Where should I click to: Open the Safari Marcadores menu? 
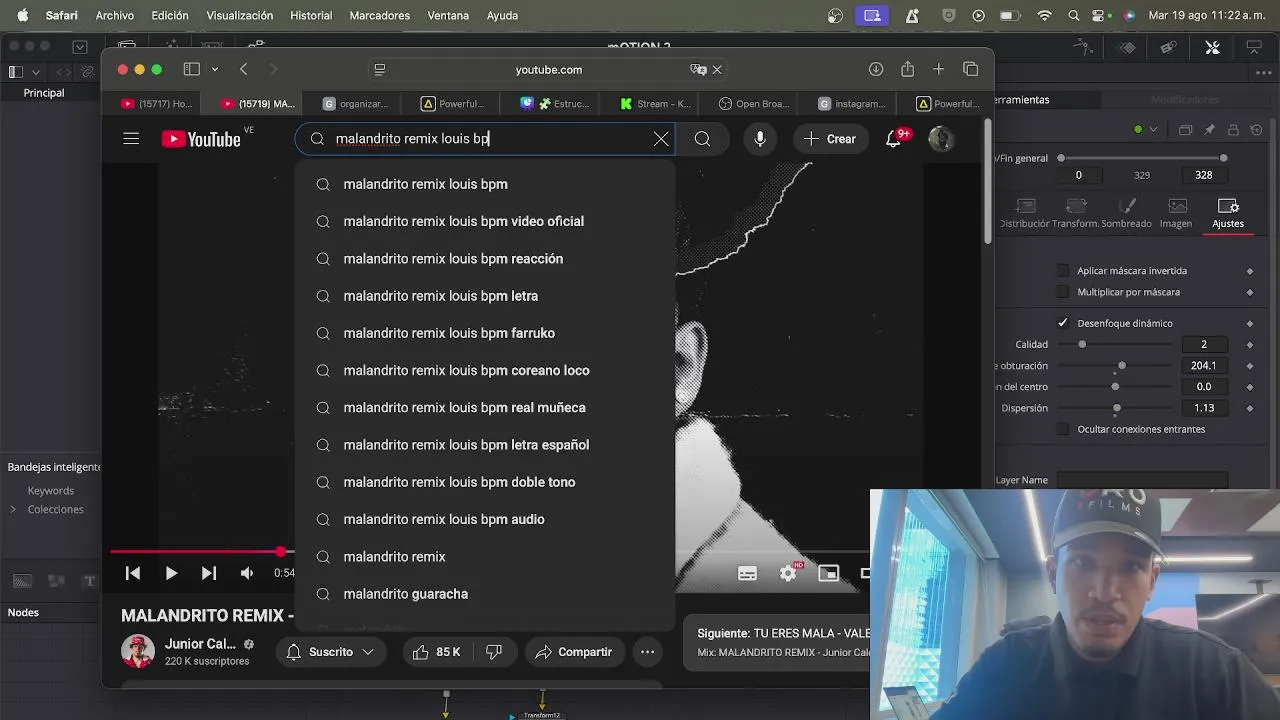pyautogui.click(x=380, y=15)
